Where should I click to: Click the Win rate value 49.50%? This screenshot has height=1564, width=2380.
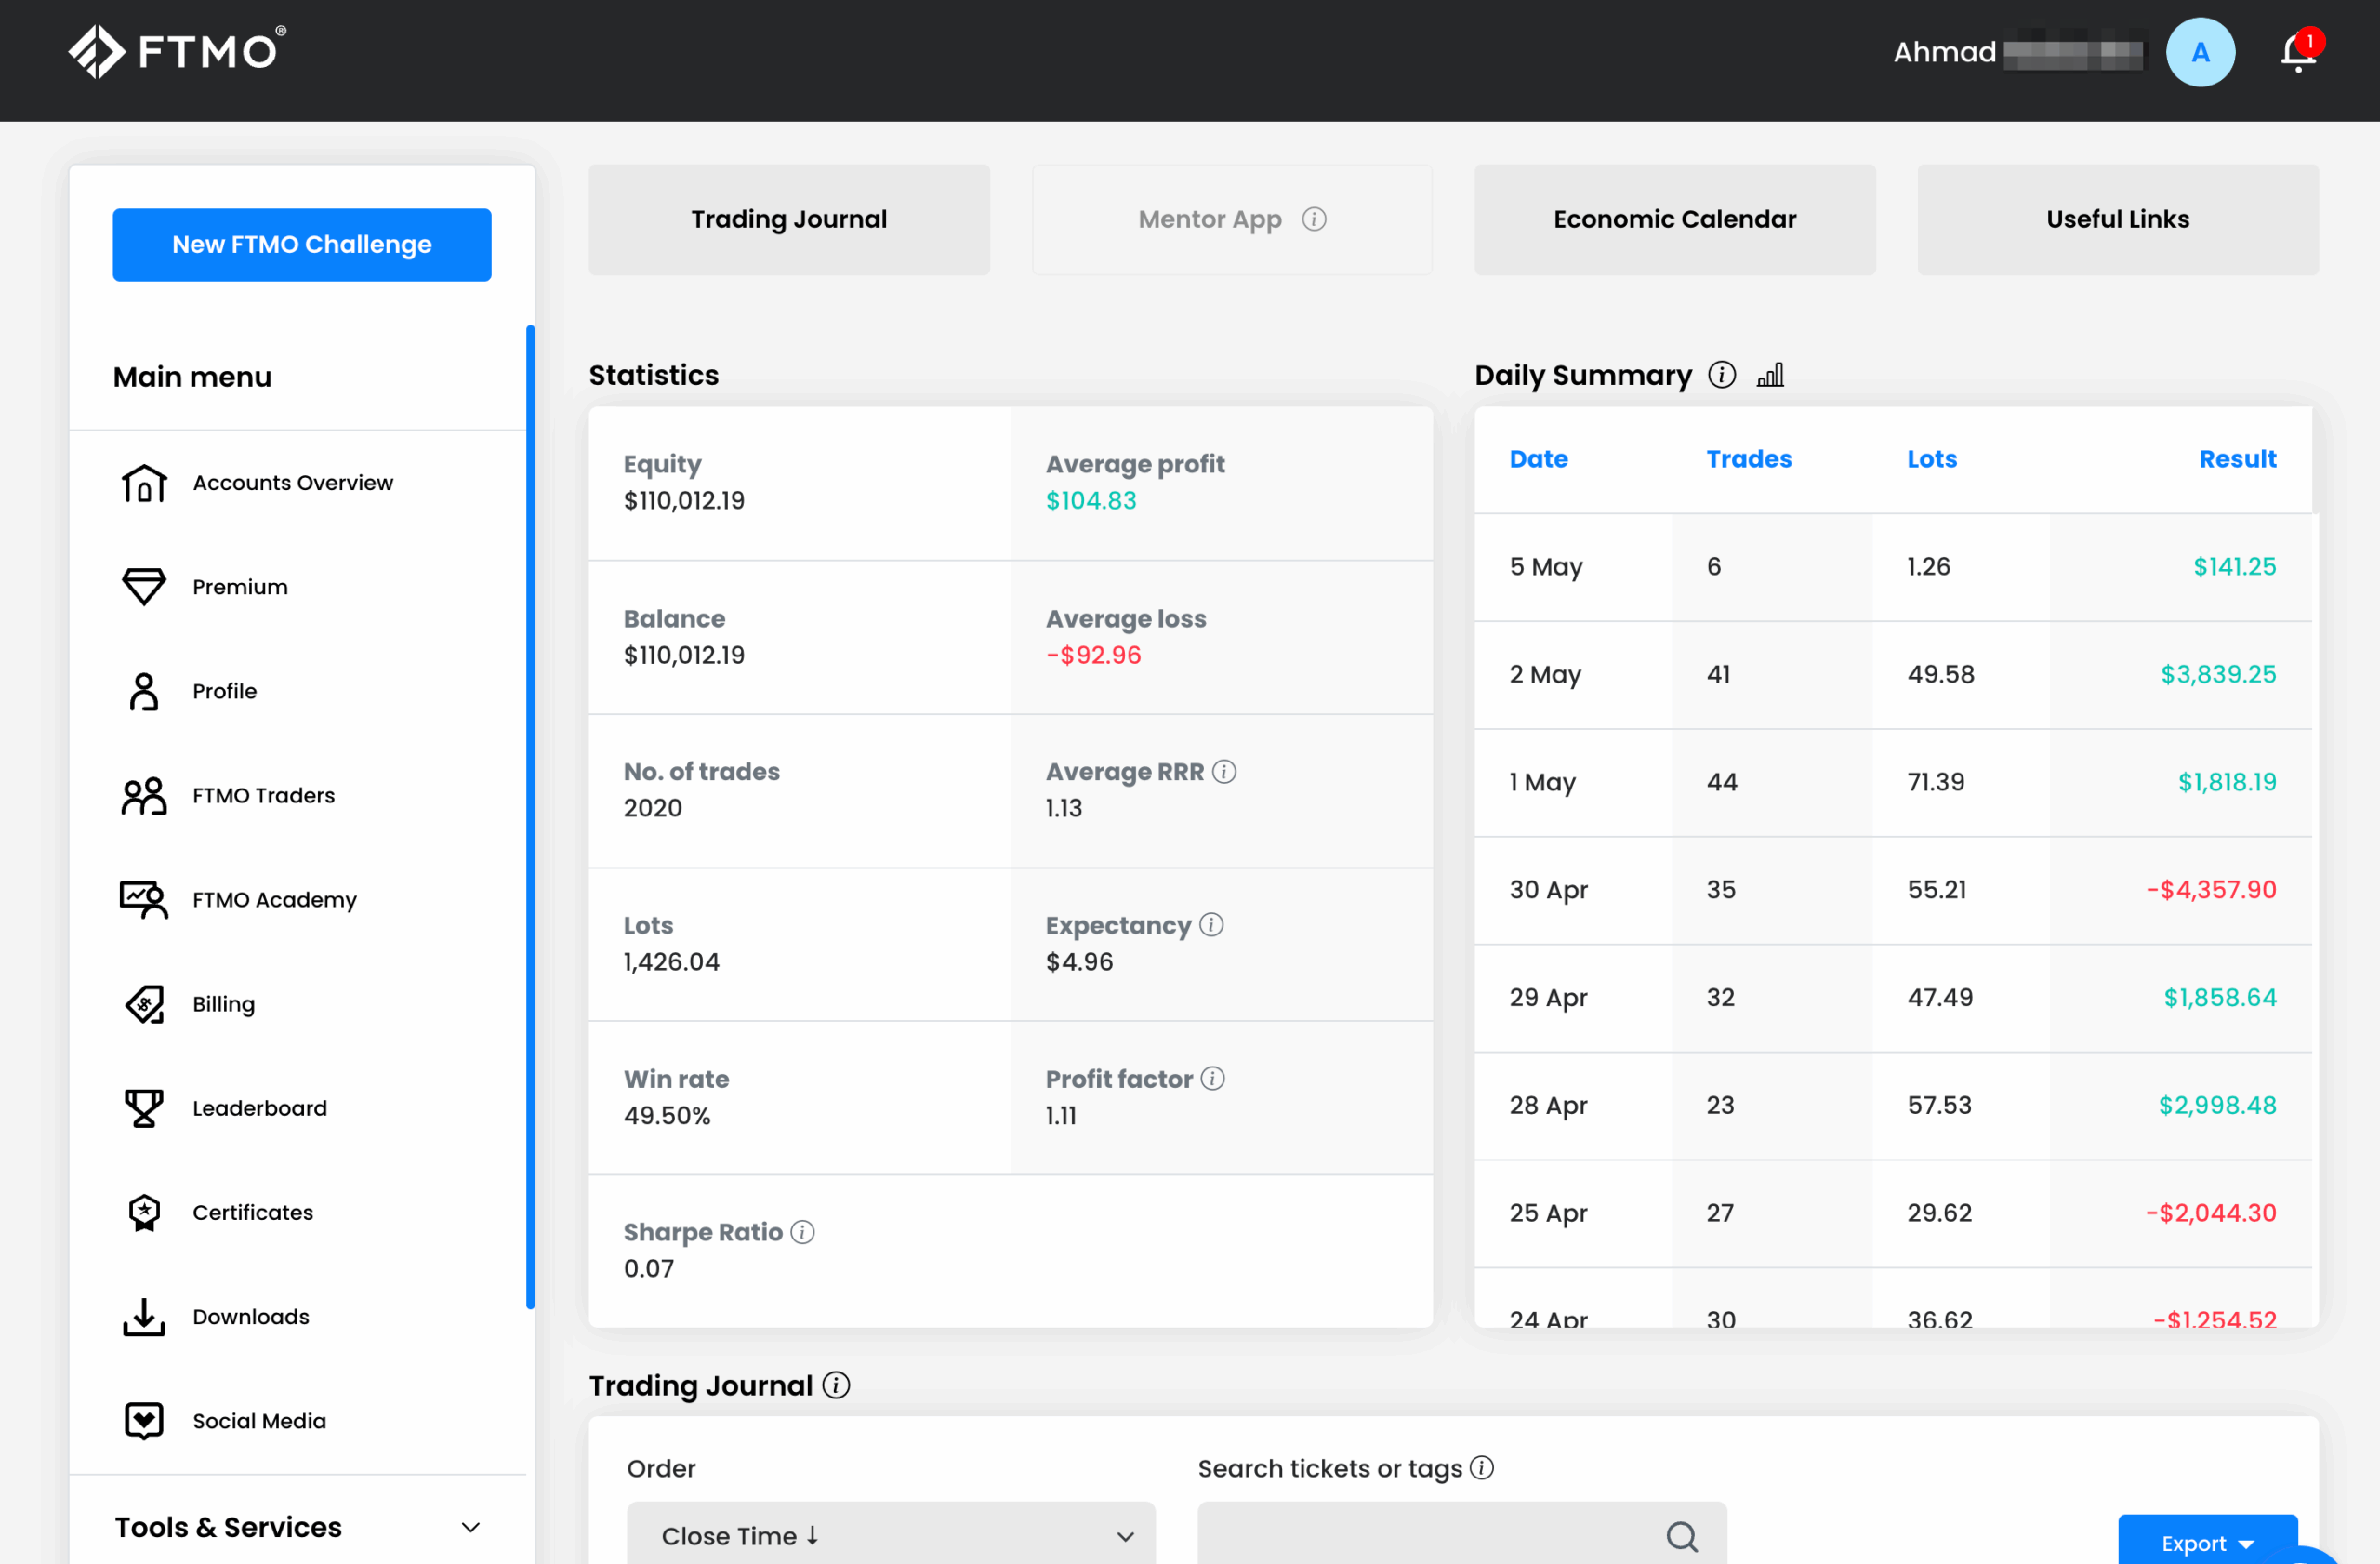pos(667,1116)
